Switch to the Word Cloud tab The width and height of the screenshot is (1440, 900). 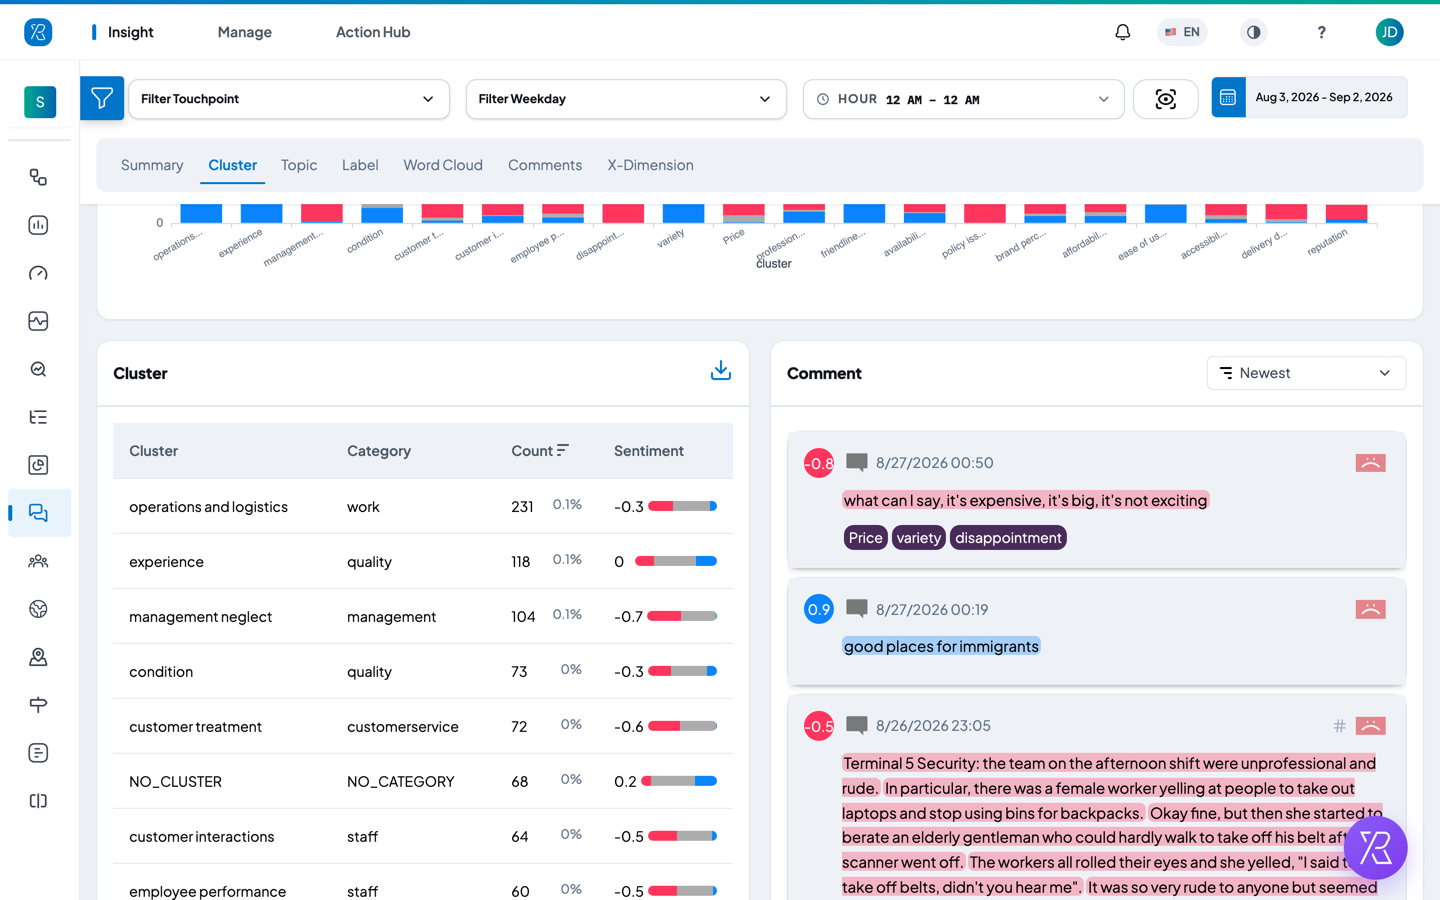point(443,165)
